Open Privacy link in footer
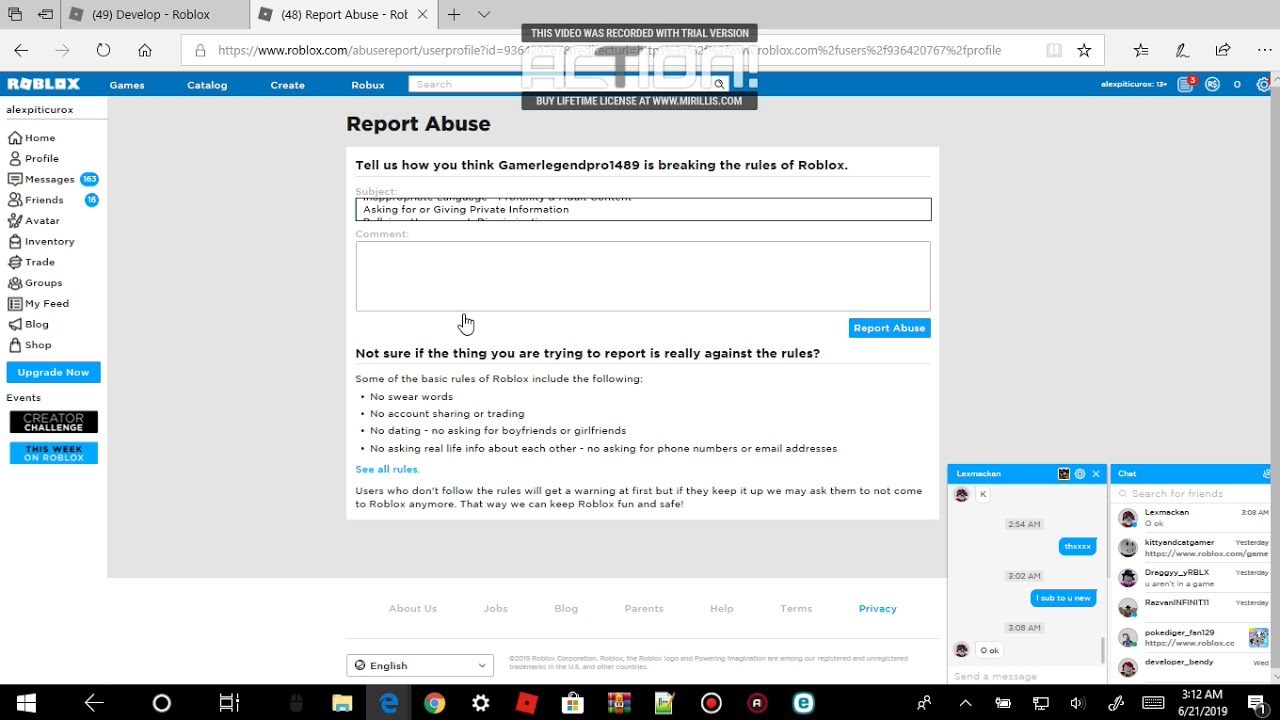1280x720 pixels. pos(877,608)
